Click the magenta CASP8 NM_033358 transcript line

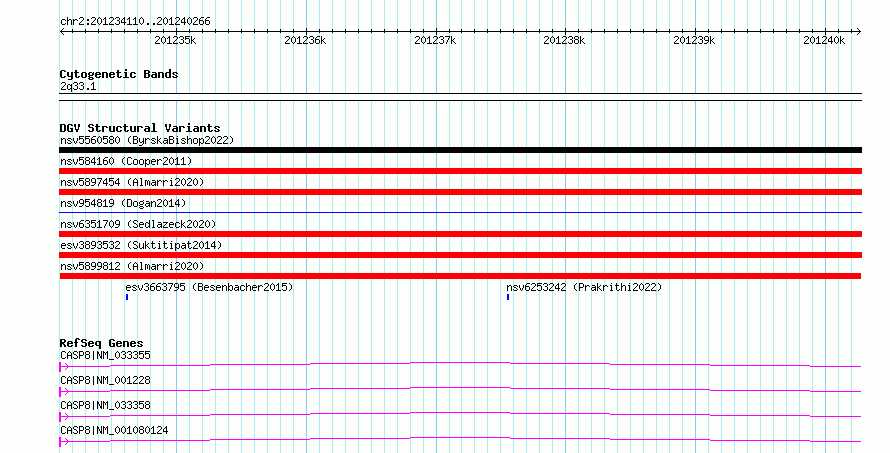[x=460, y=414]
